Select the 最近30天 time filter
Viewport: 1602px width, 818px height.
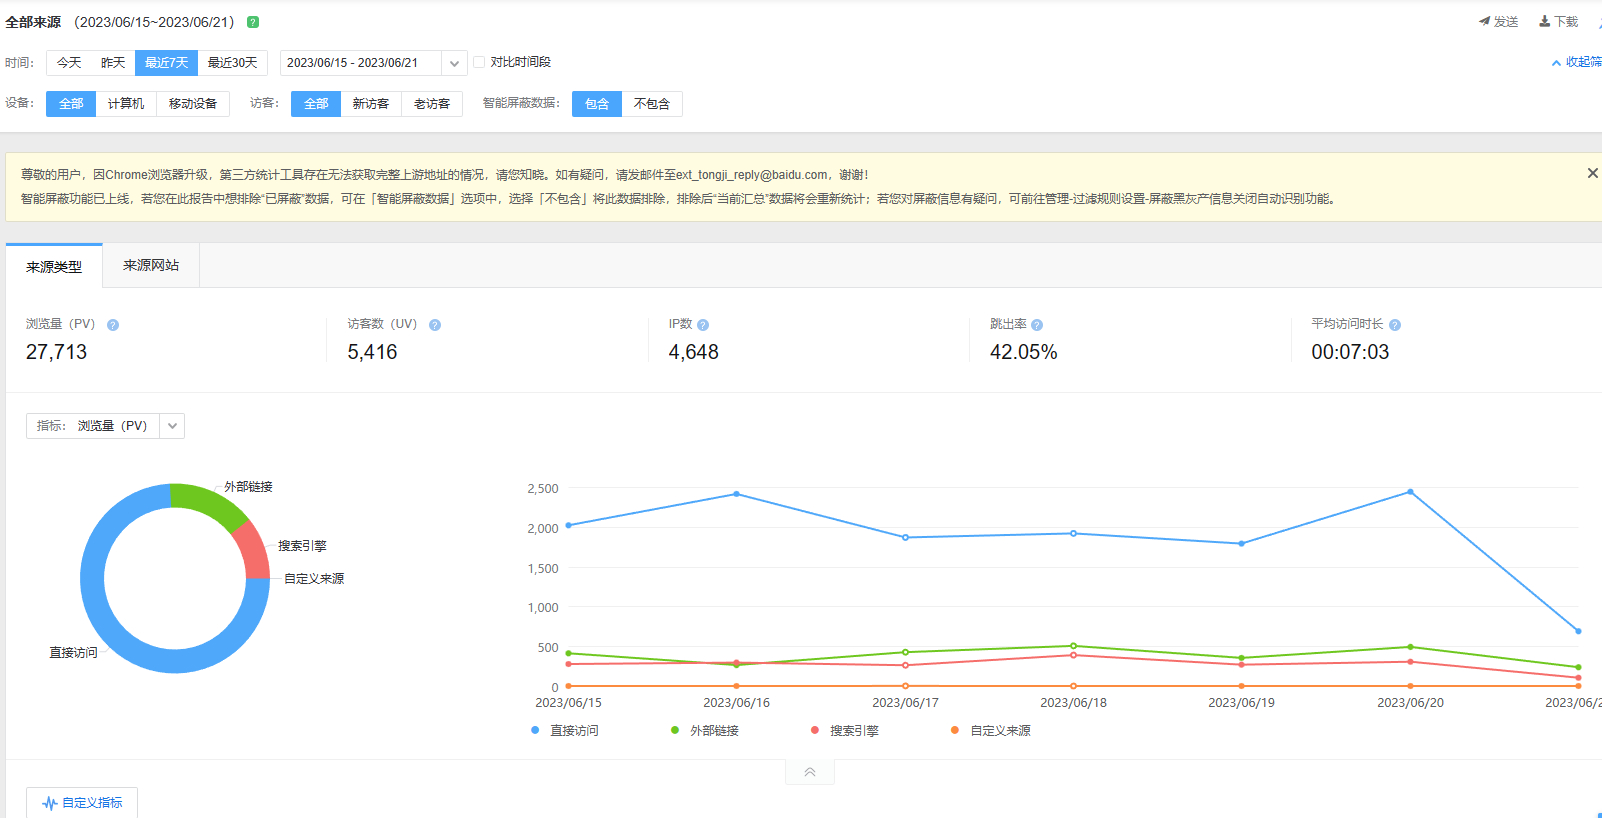[233, 63]
